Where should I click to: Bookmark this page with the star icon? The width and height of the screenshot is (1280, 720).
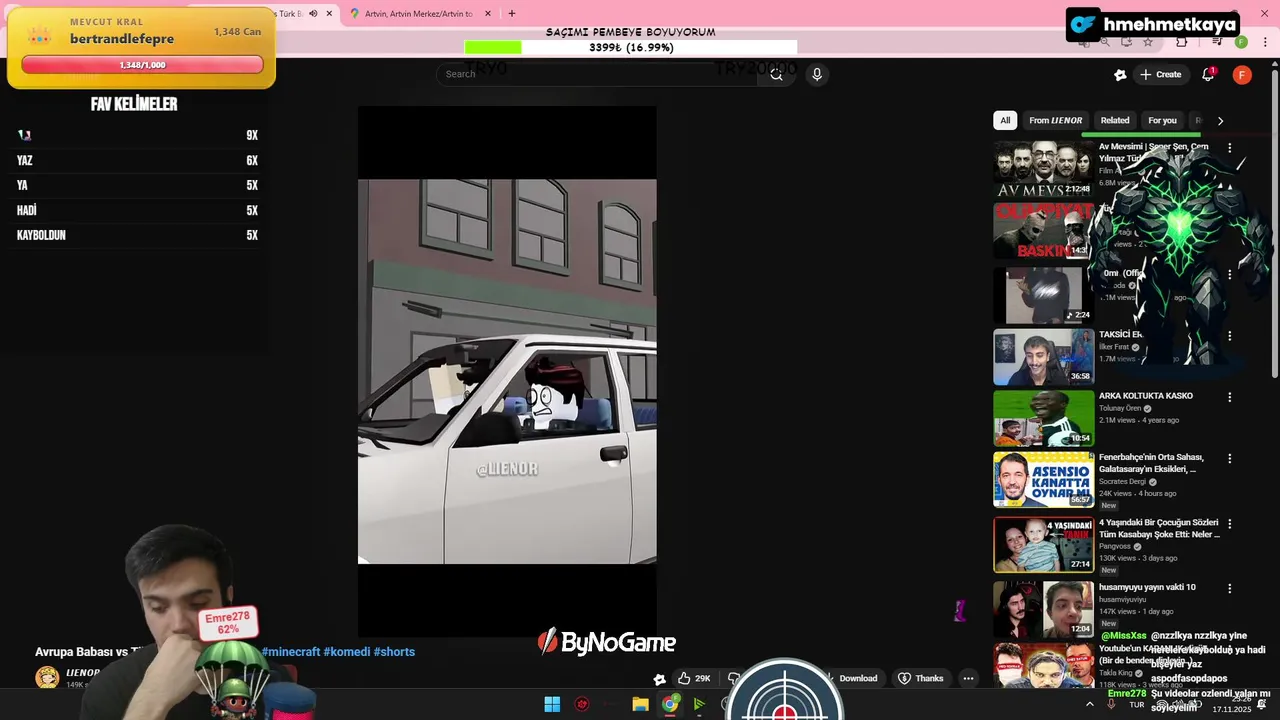click(1148, 42)
